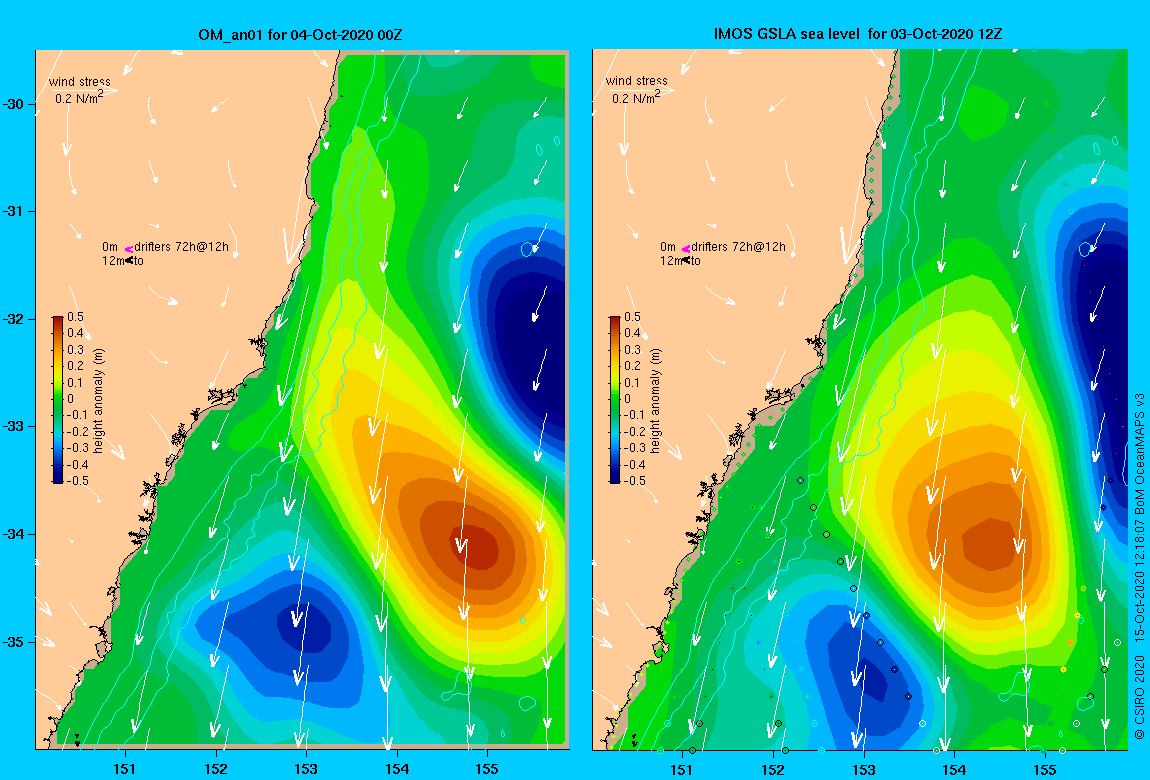Viewport: 1150px width, 780px height.
Task: Click orange-red eddy core on right map
Action: pos(990,544)
